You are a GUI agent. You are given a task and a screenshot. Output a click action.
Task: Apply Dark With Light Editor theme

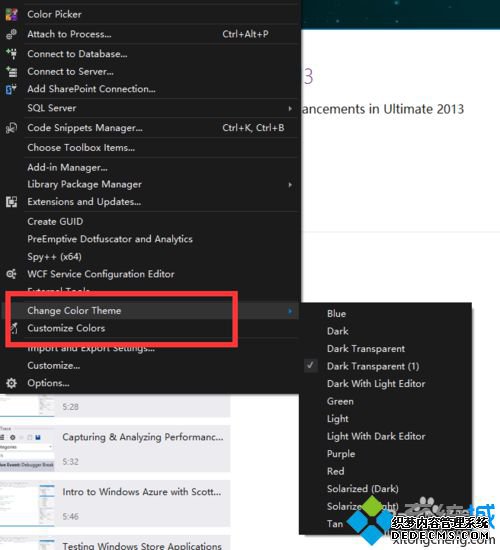tap(376, 384)
